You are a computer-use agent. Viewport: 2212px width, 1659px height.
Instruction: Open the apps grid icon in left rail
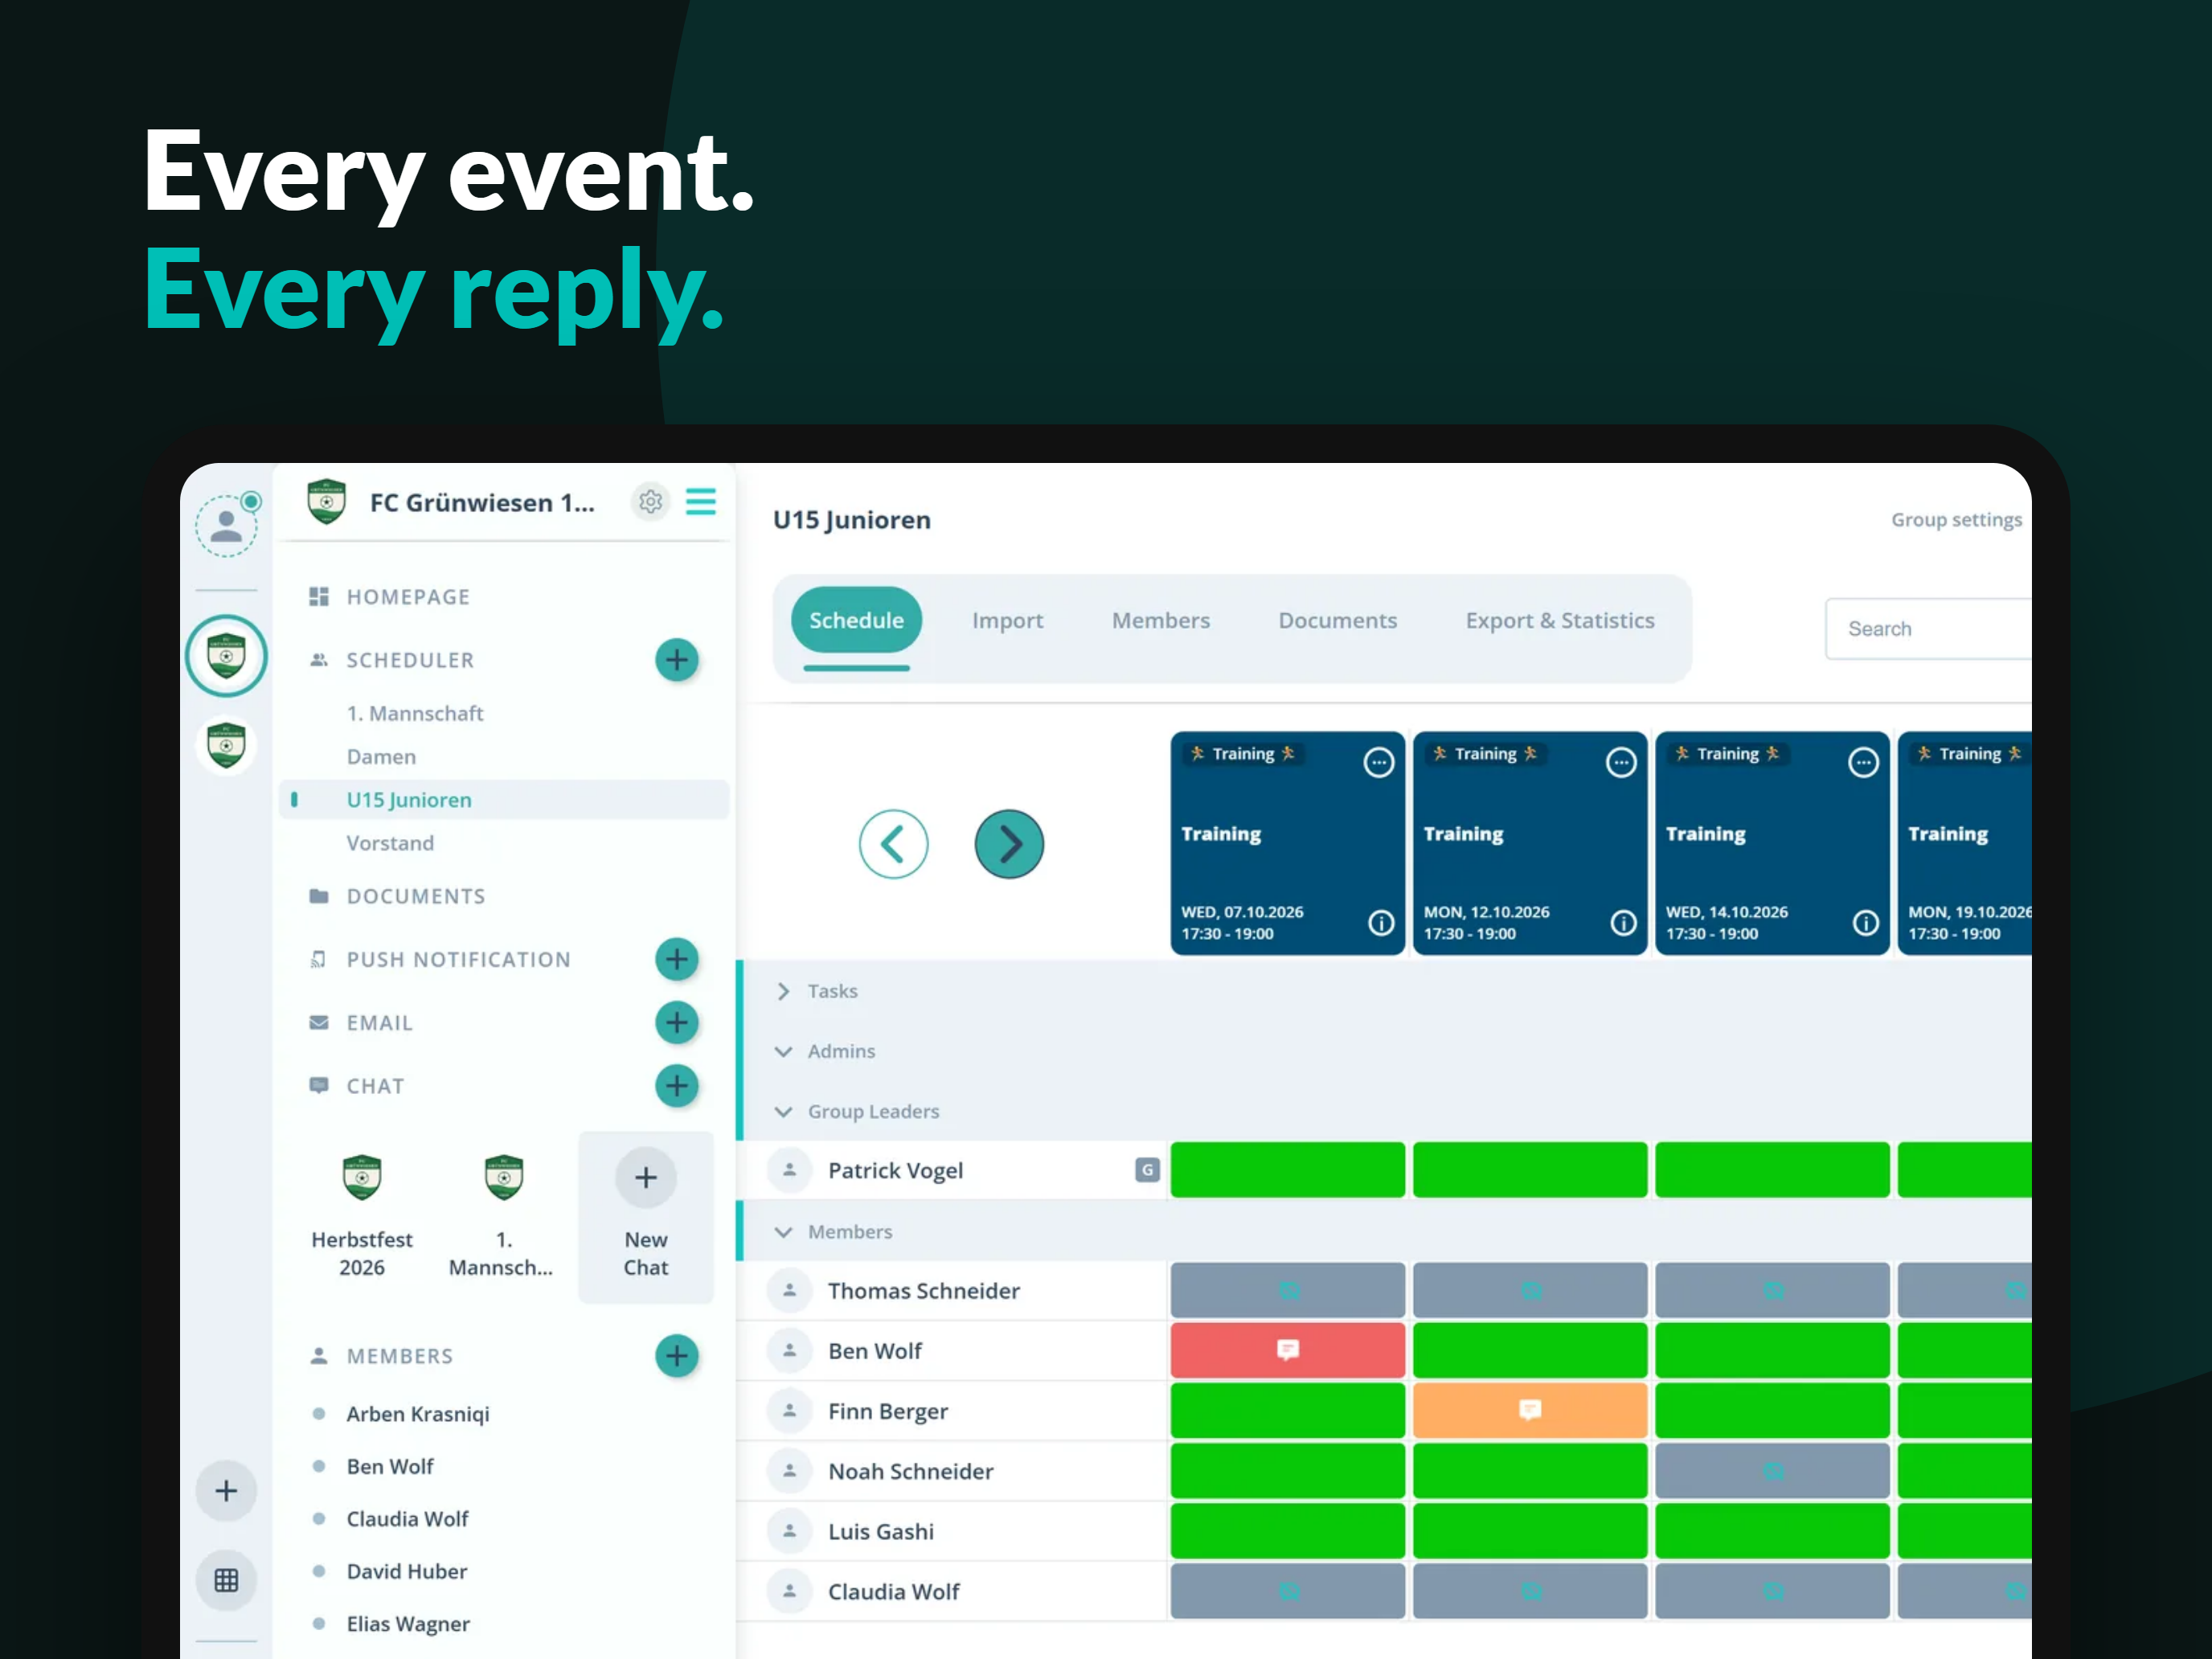coord(227,1580)
